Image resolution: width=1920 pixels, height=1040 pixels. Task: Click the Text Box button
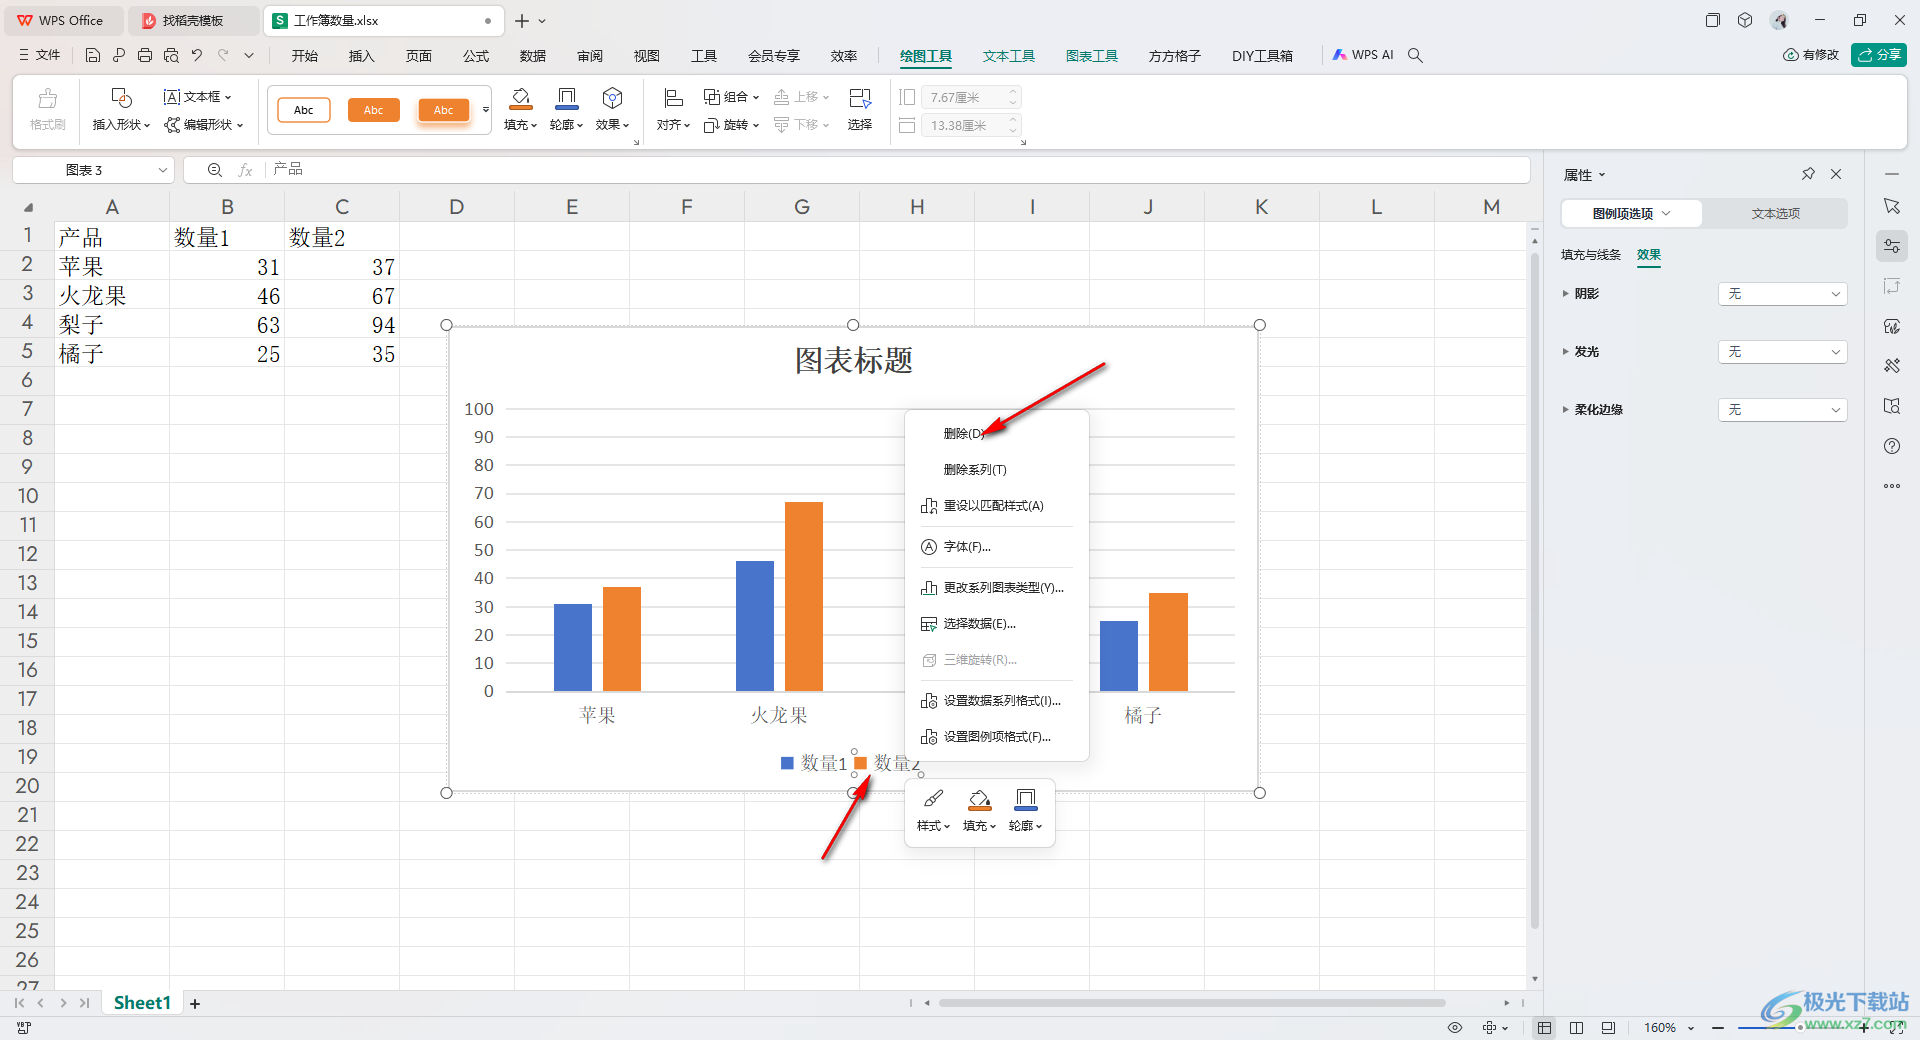(x=197, y=97)
